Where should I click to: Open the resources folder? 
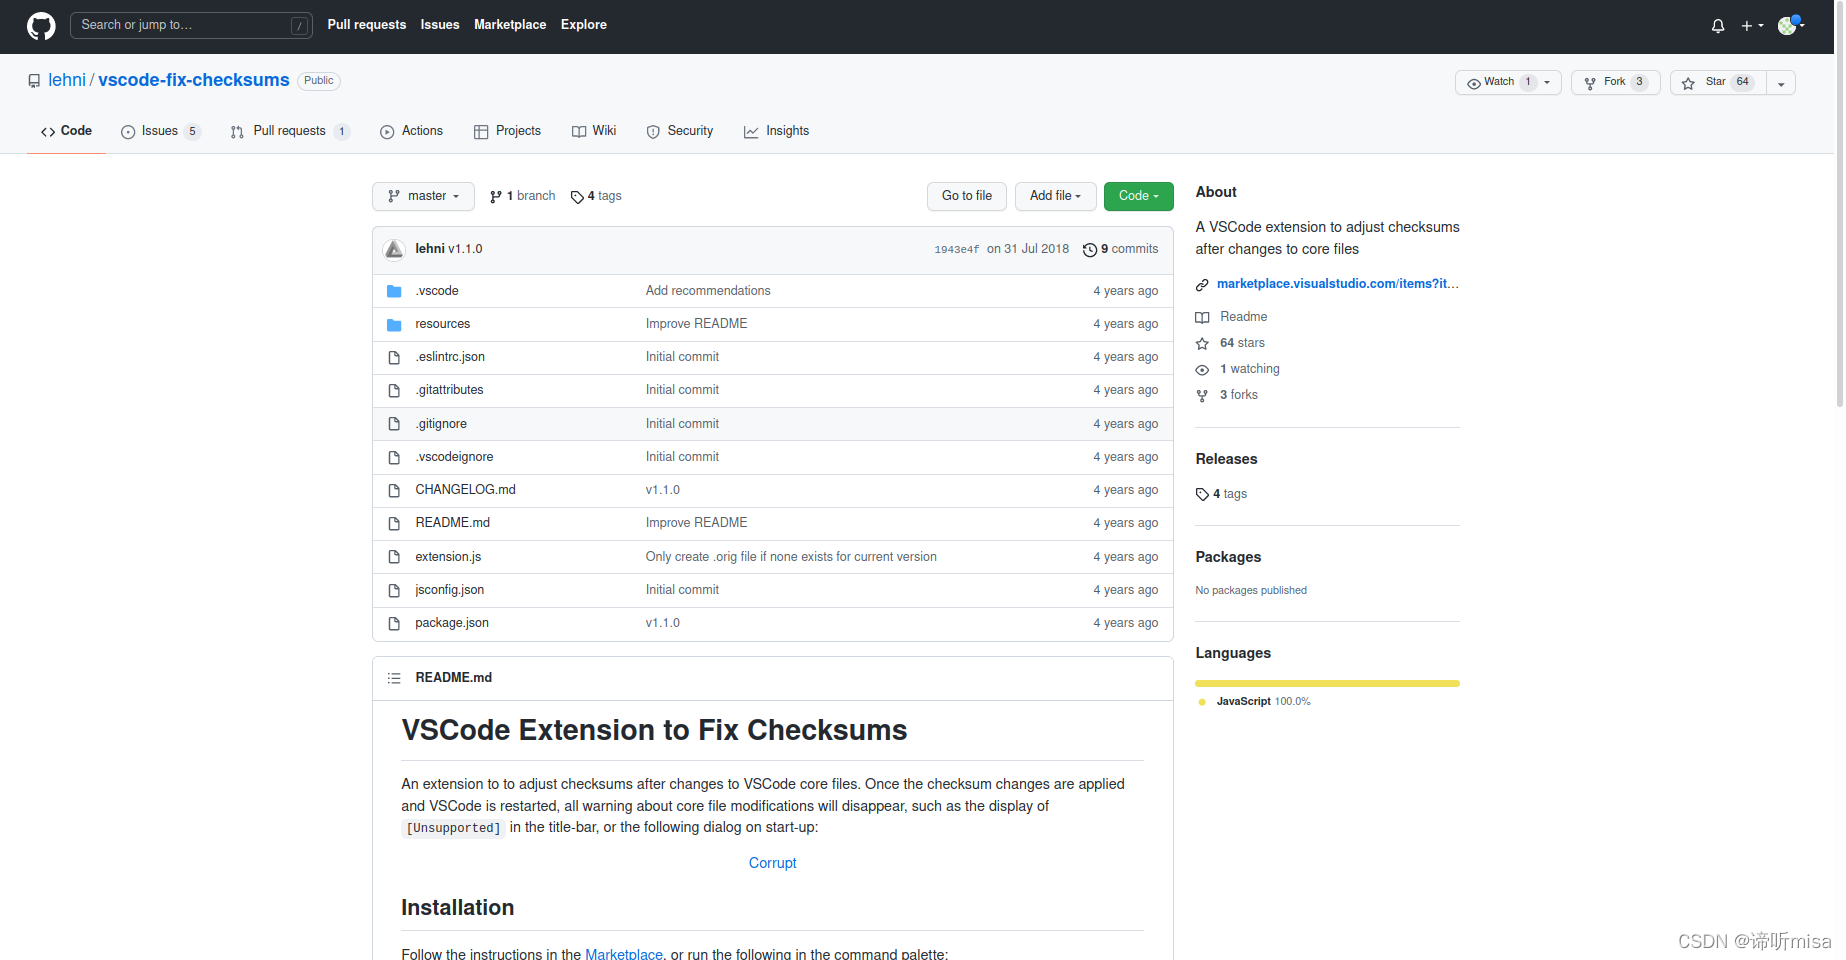tap(442, 324)
